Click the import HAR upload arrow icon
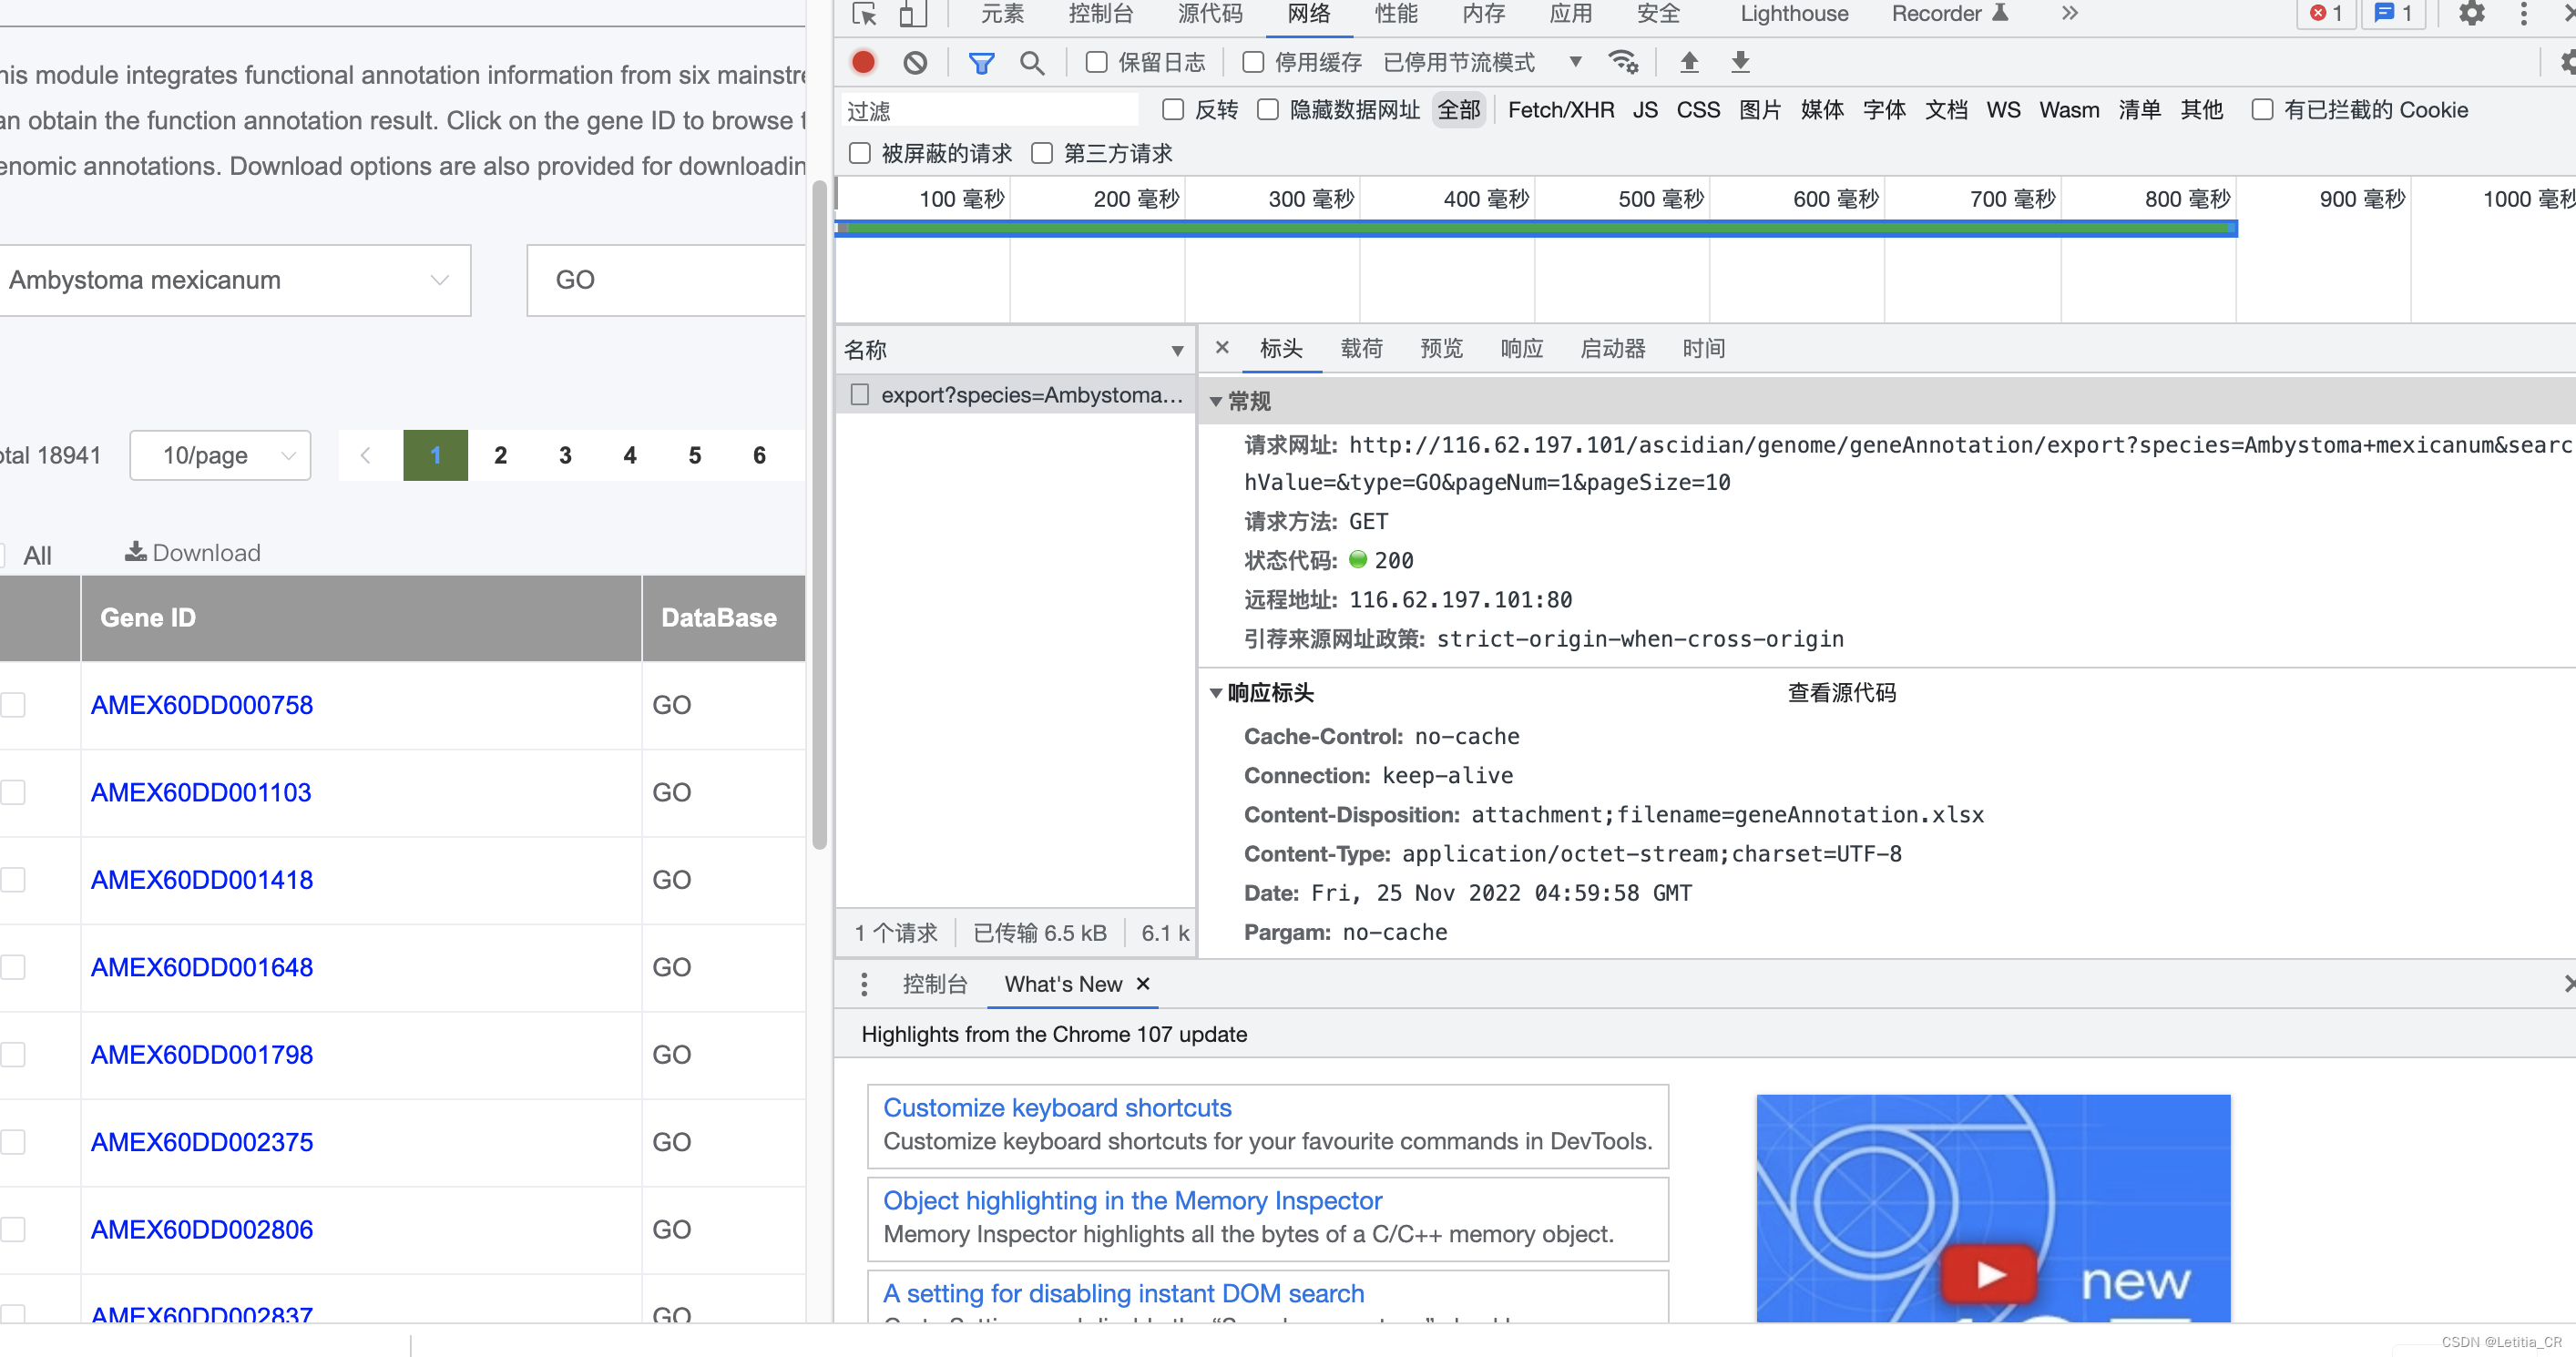The height and width of the screenshot is (1357, 2576). pos(1689,62)
